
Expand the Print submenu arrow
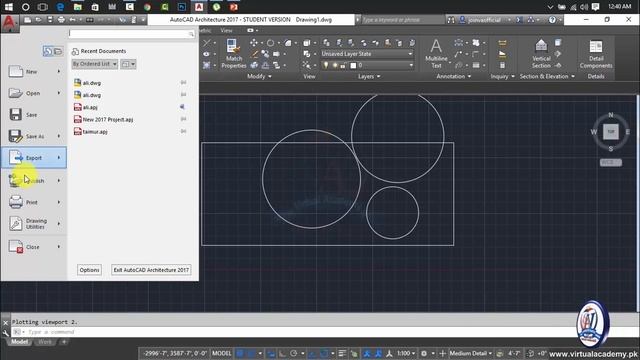pos(59,202)
